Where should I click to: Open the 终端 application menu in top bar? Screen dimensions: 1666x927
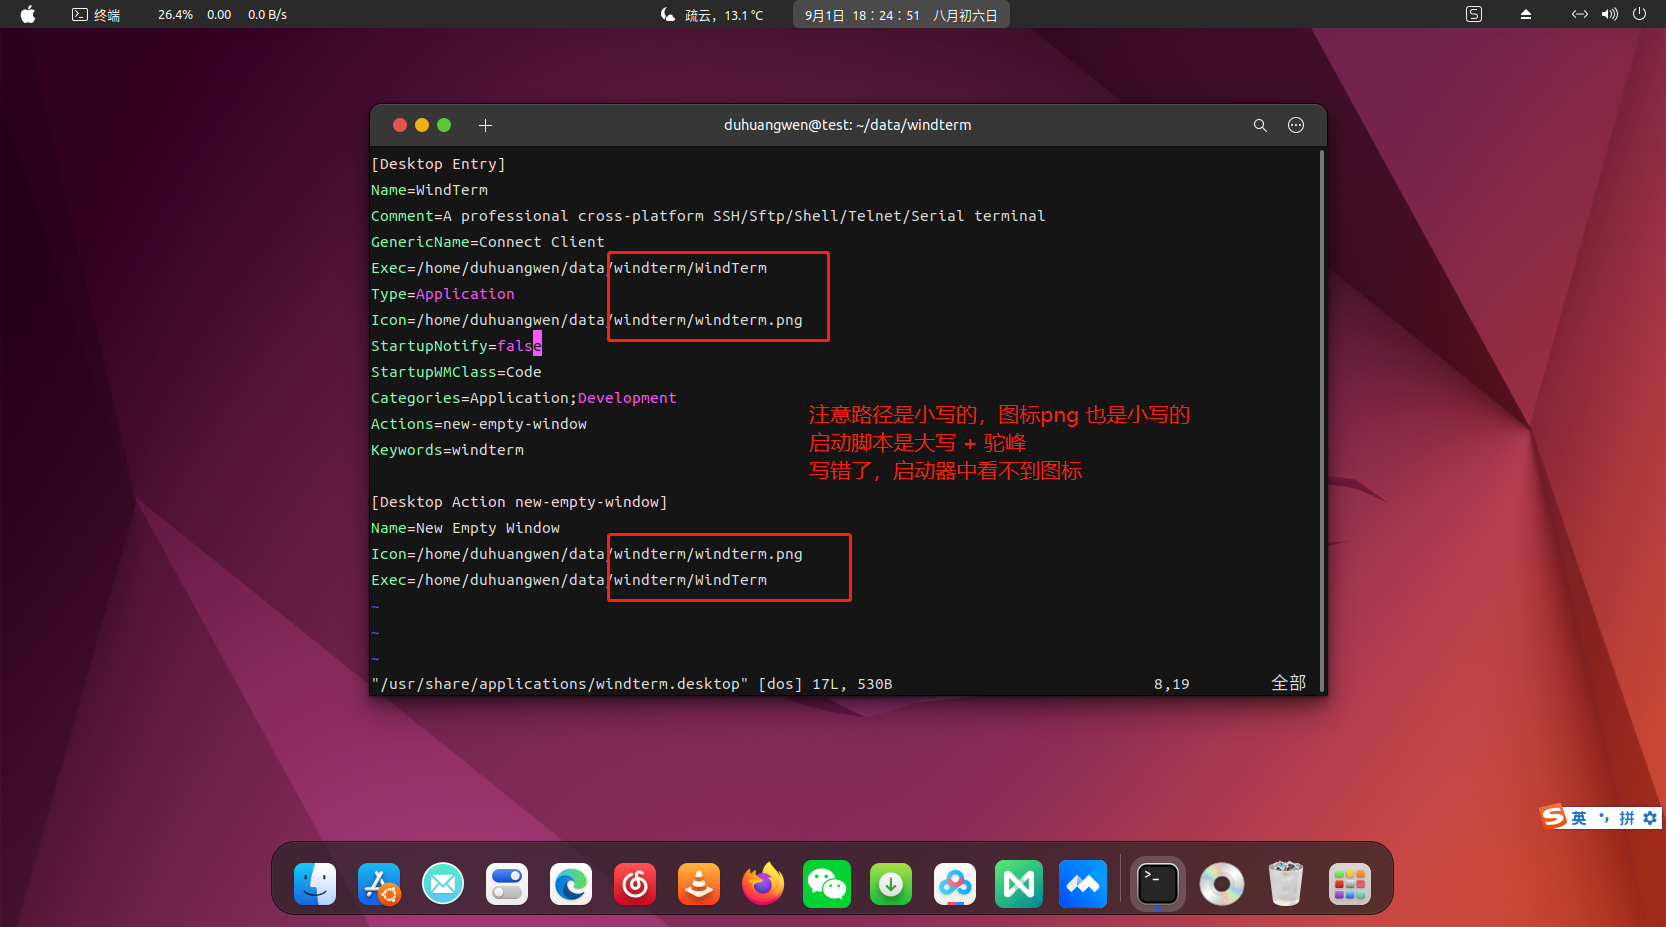96,15
